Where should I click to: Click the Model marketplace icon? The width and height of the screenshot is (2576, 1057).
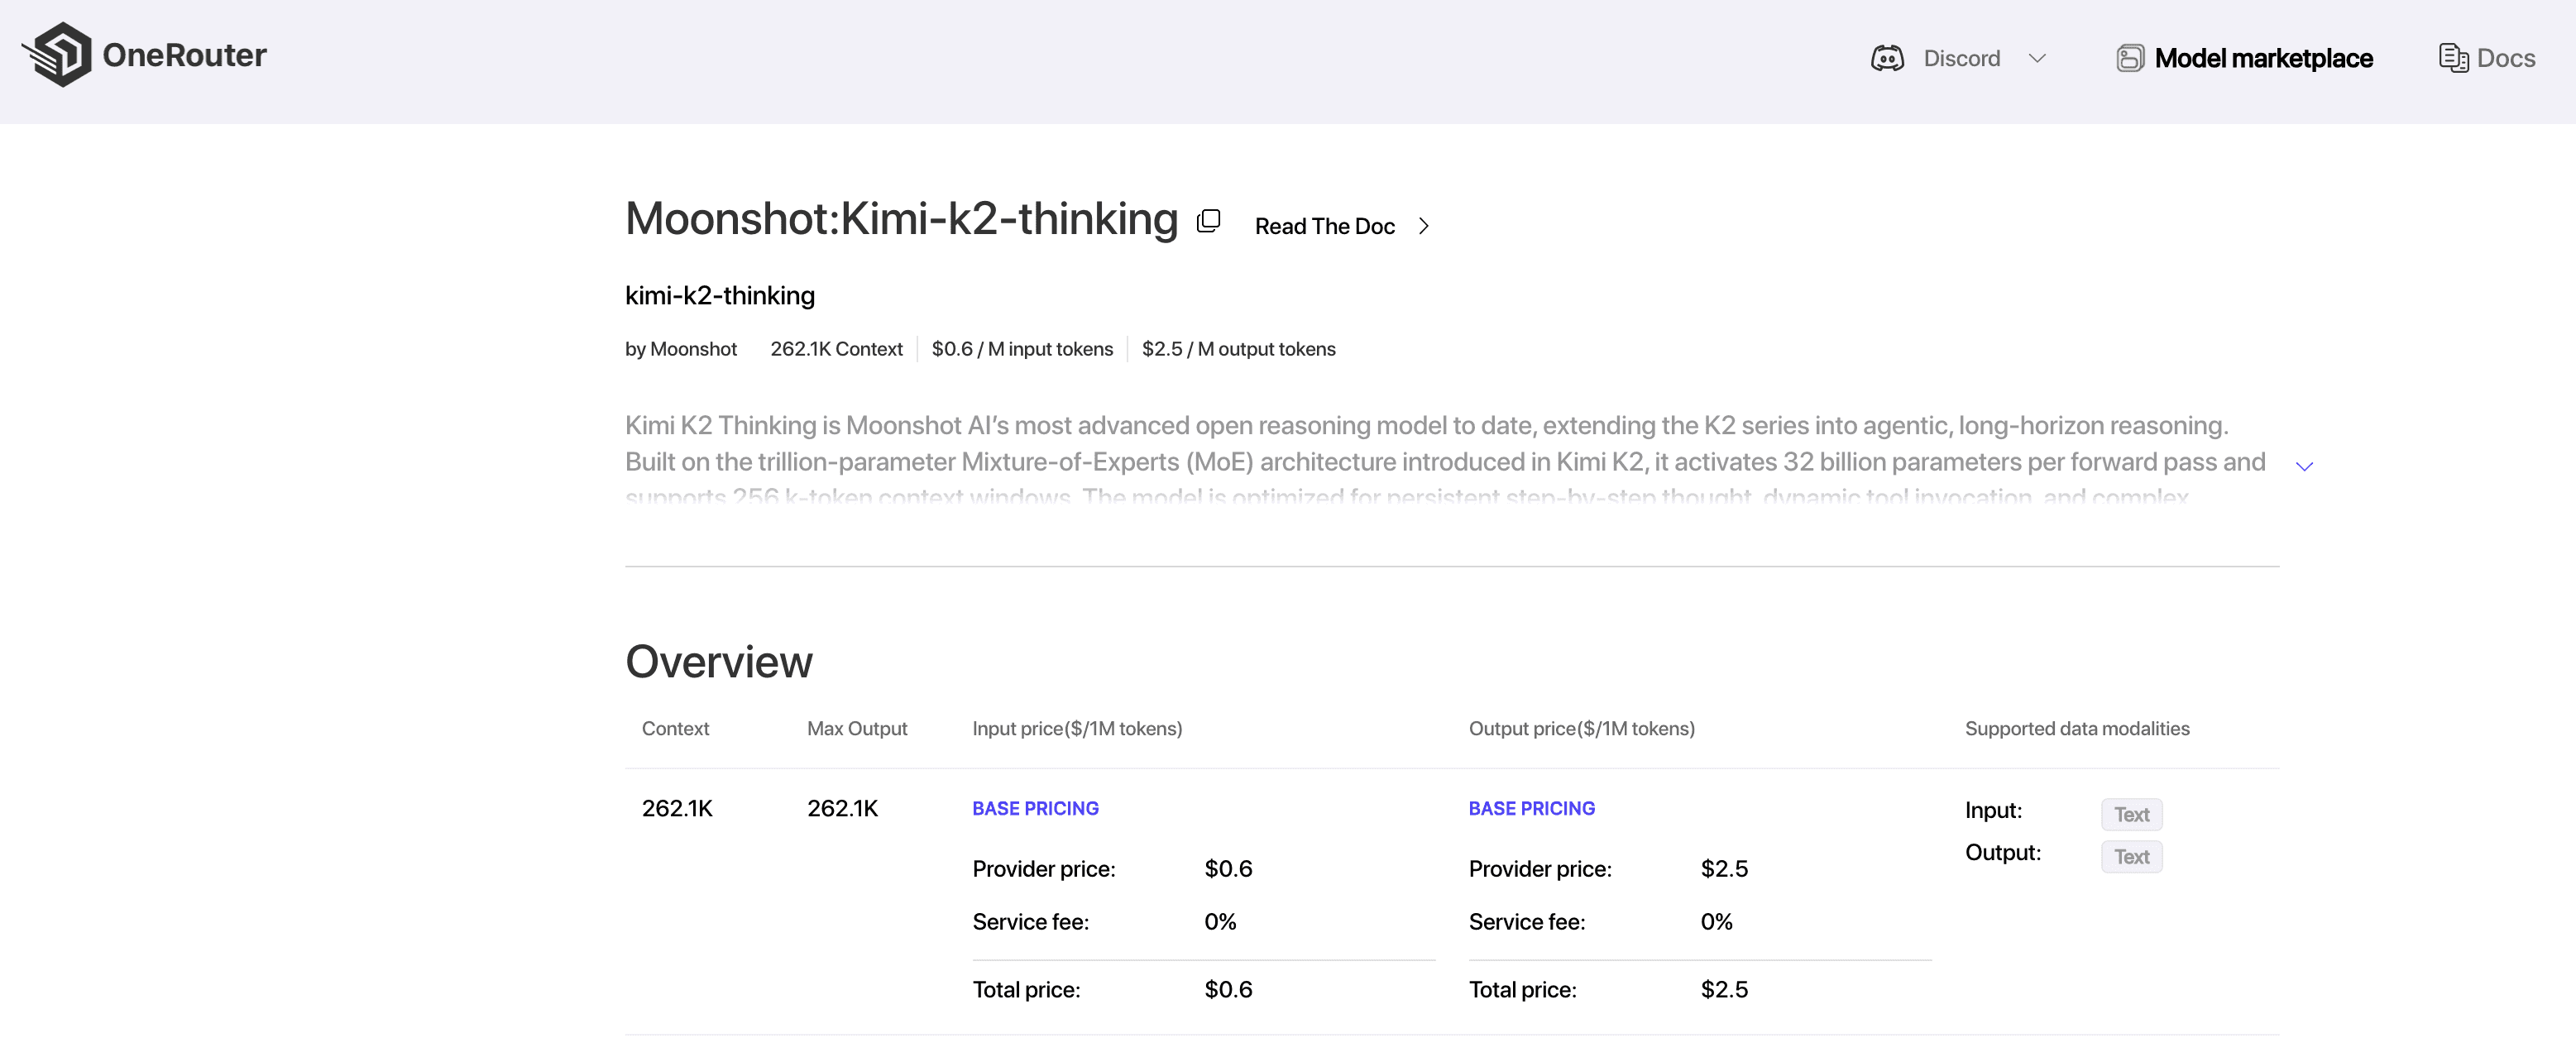point(2129,58)
